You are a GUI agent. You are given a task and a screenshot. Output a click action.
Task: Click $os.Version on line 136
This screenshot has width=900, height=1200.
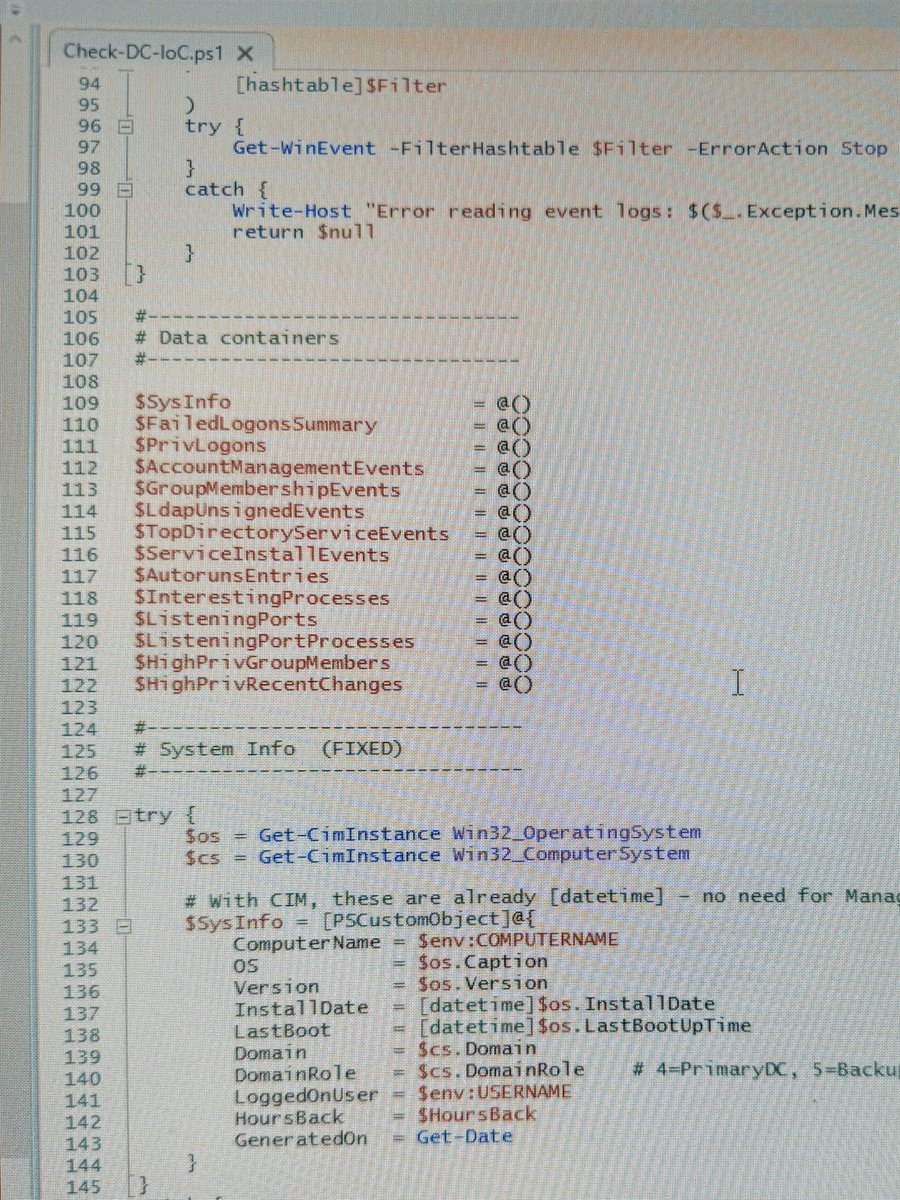pyautogui.click(x=483, y=983)
